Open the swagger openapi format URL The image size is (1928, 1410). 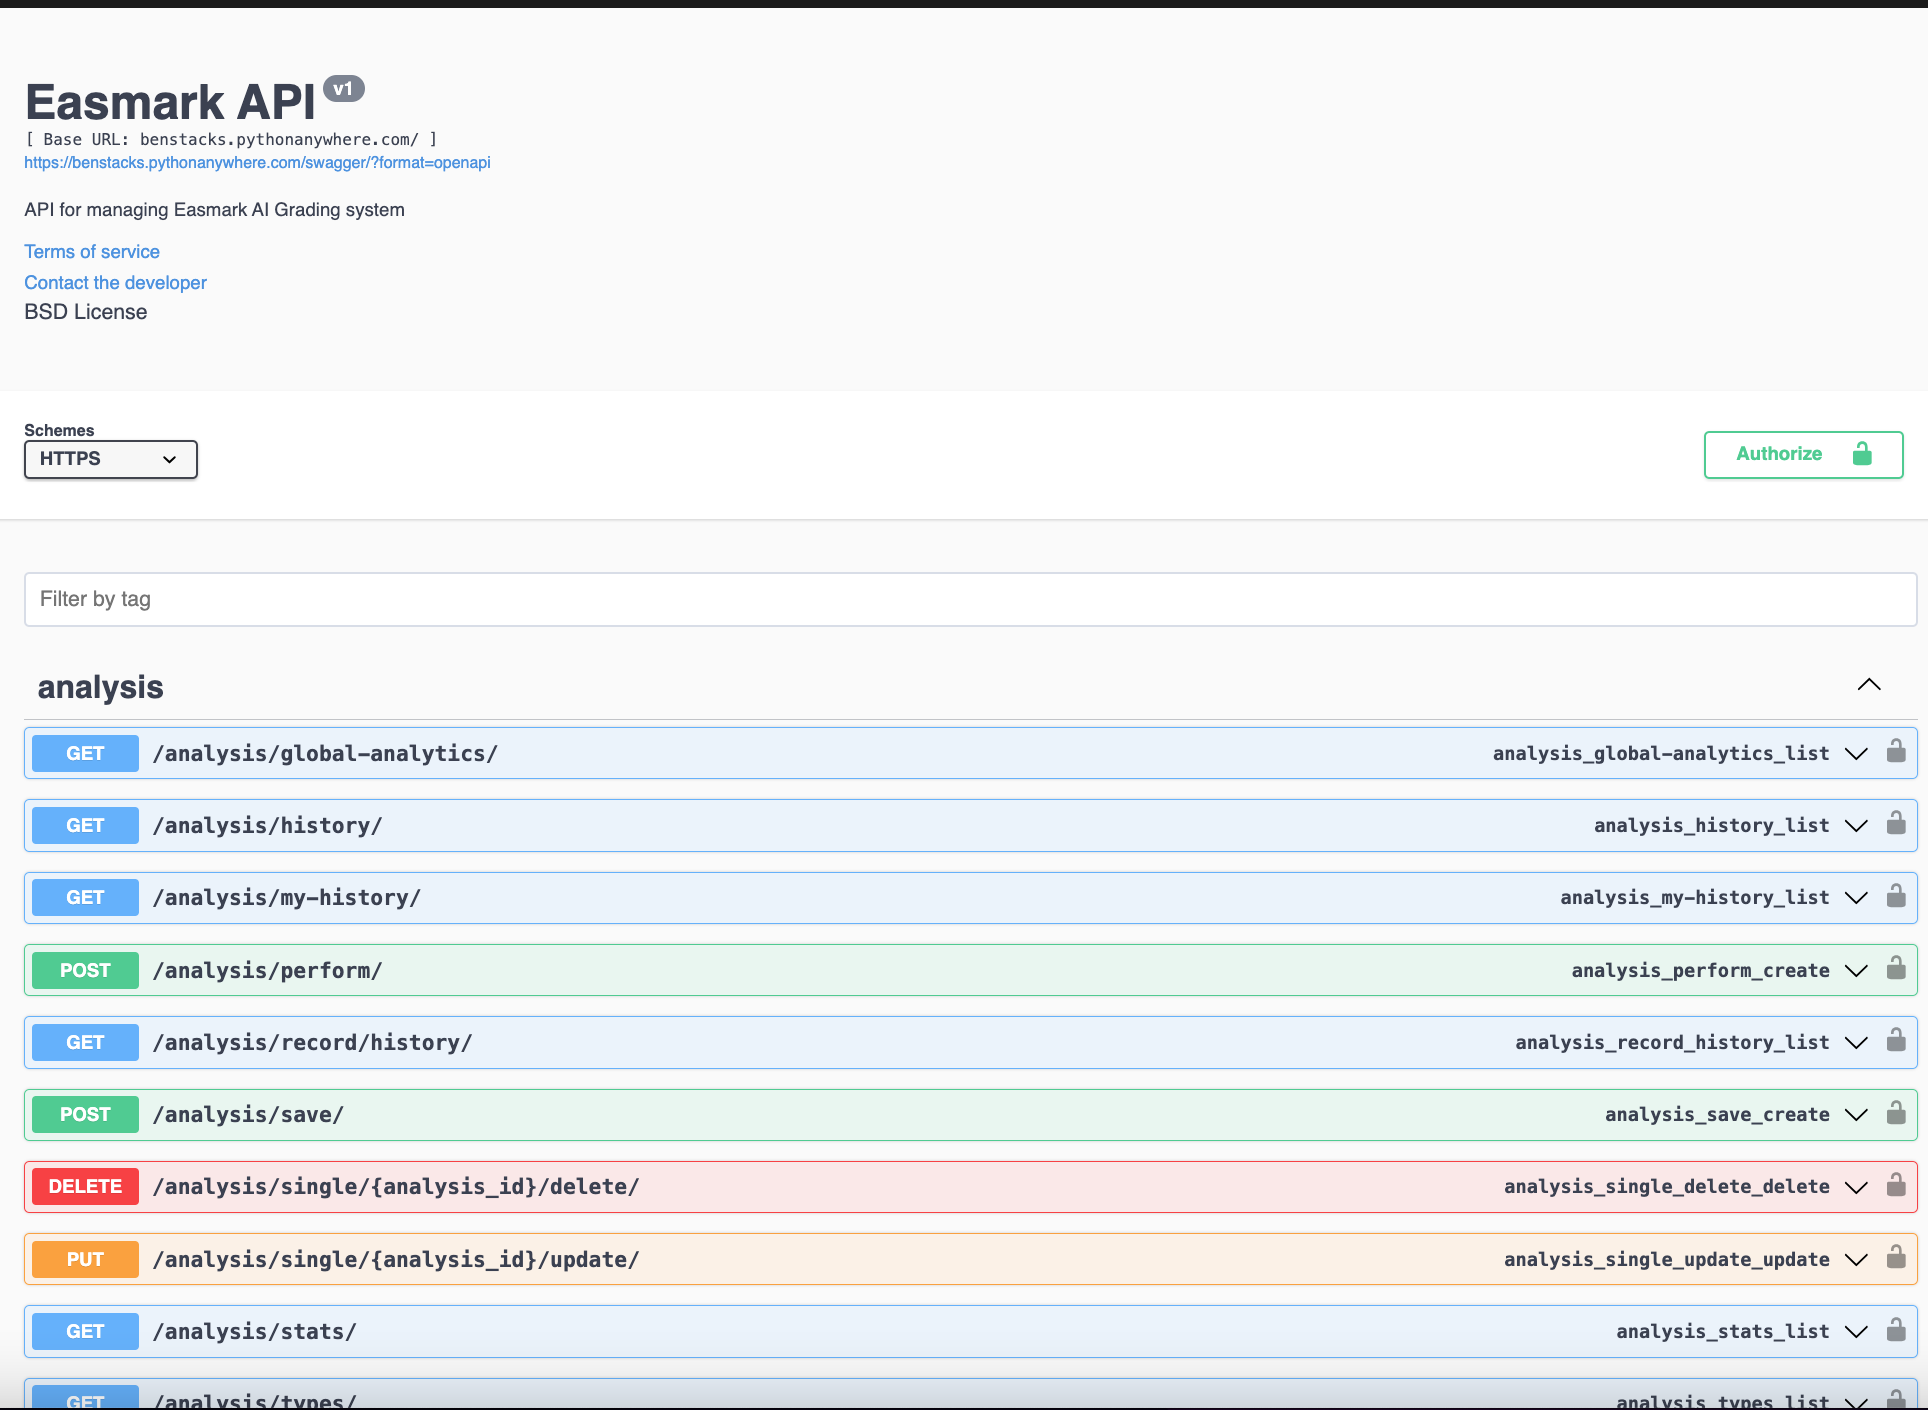257,163
